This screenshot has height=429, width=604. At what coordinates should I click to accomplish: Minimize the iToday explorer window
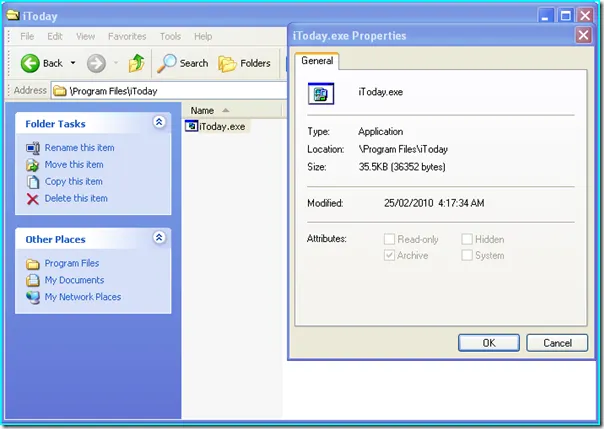tap(545, 16)
